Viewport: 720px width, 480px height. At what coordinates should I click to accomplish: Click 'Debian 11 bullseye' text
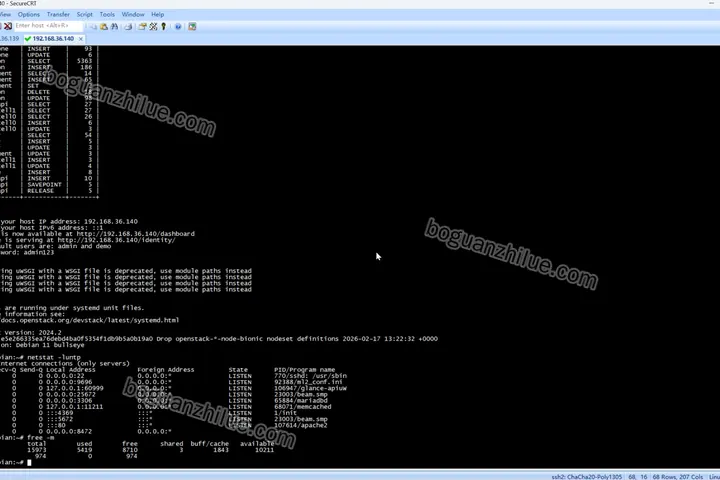point(50,345)
